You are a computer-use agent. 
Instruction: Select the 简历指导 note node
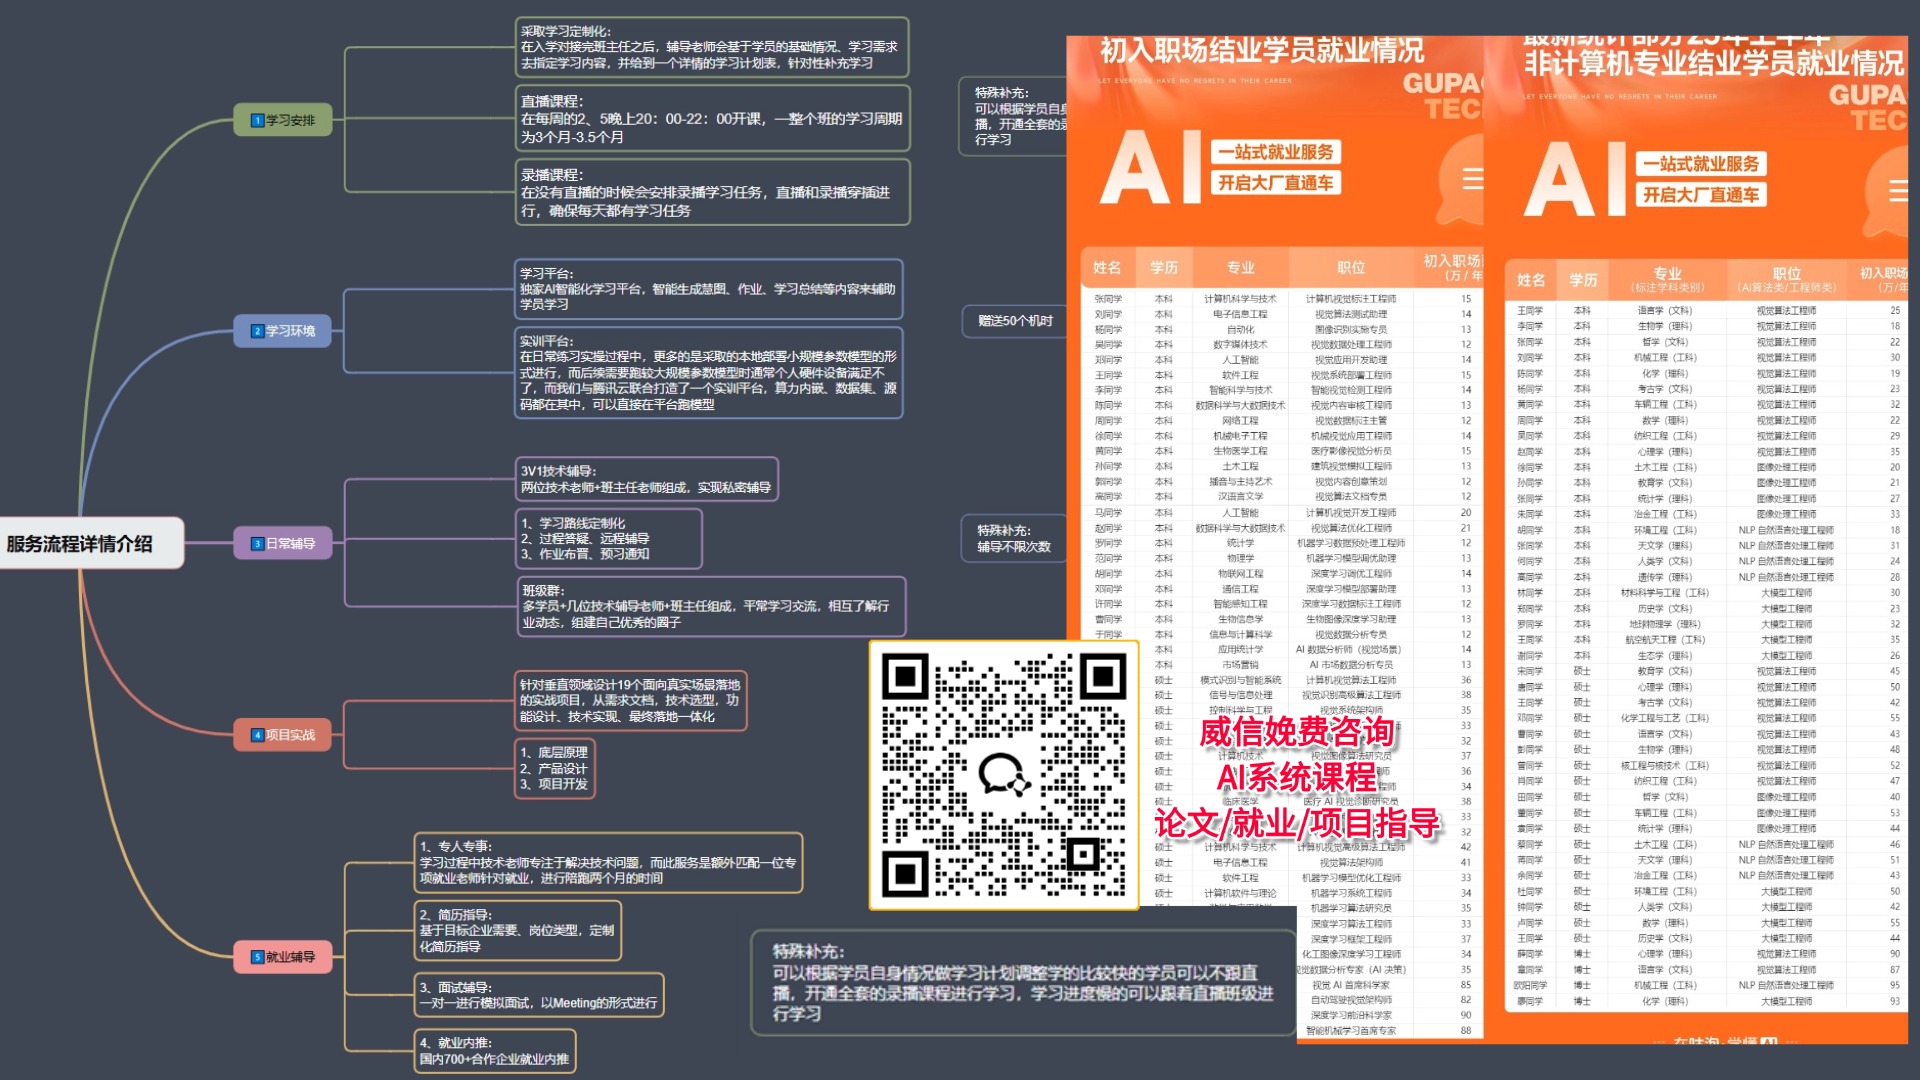[517, 931]
